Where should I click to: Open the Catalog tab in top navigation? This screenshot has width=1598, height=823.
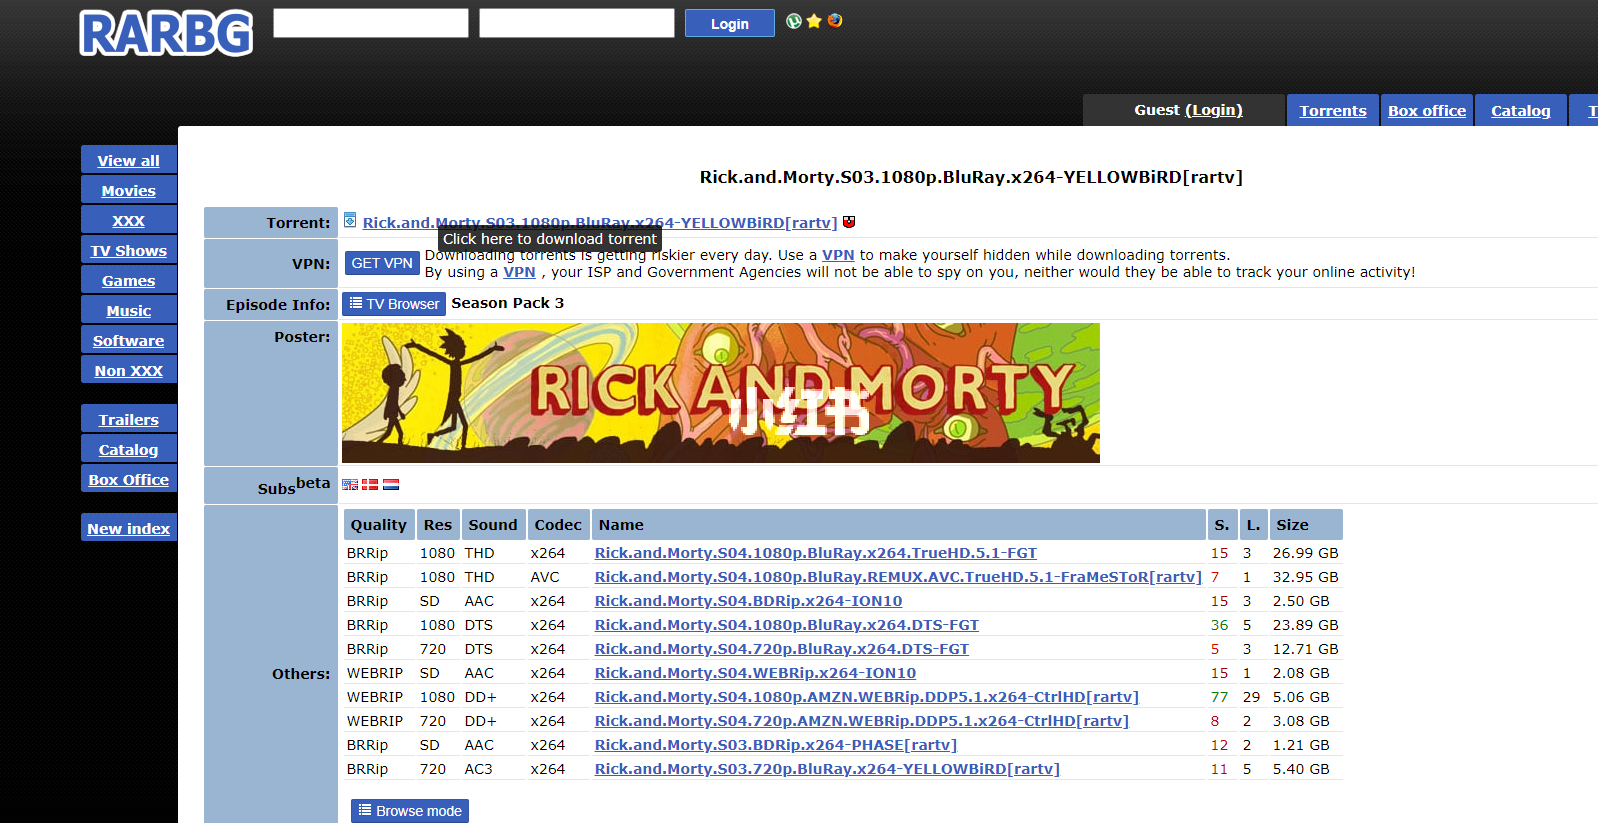1521,110
